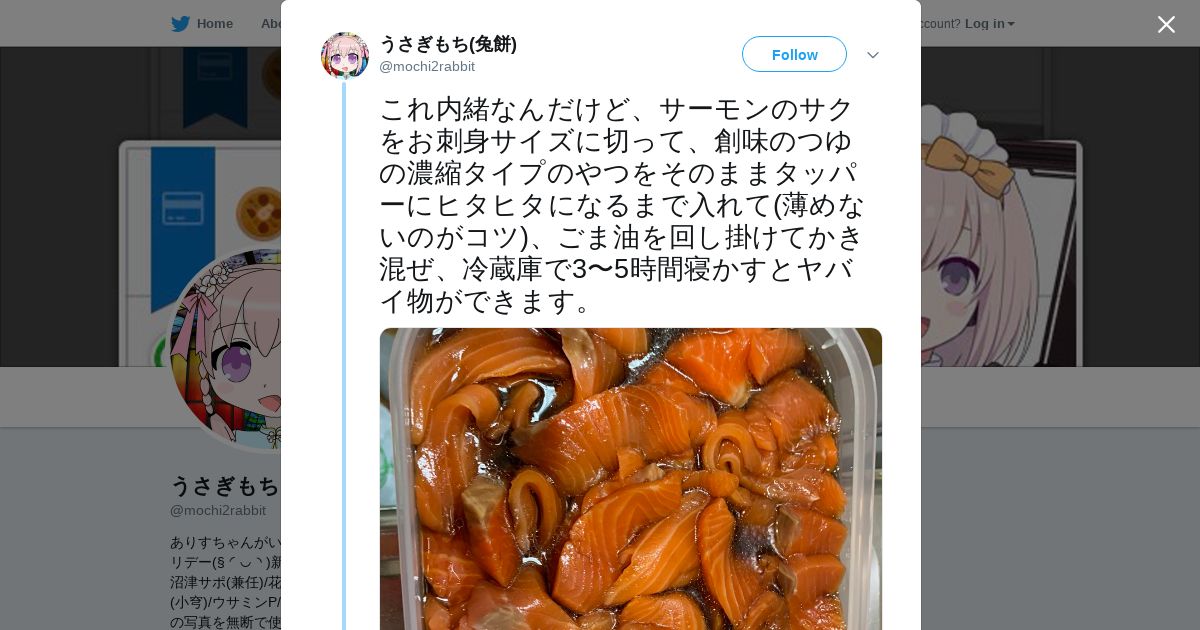The image size is (1200, 630).
Task: Click the display name うさぎもち(兔餅) in tweet
Action: point(448,44)
